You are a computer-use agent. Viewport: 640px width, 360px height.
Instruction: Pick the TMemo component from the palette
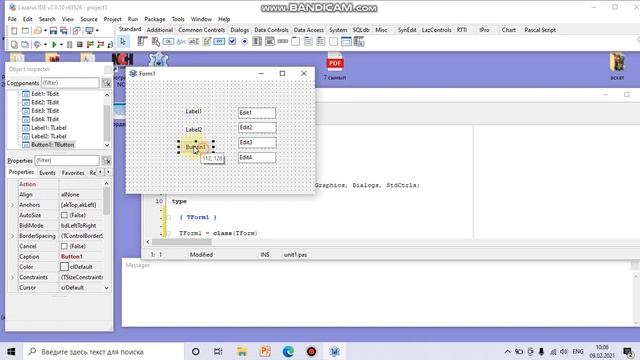pos(207,41)
